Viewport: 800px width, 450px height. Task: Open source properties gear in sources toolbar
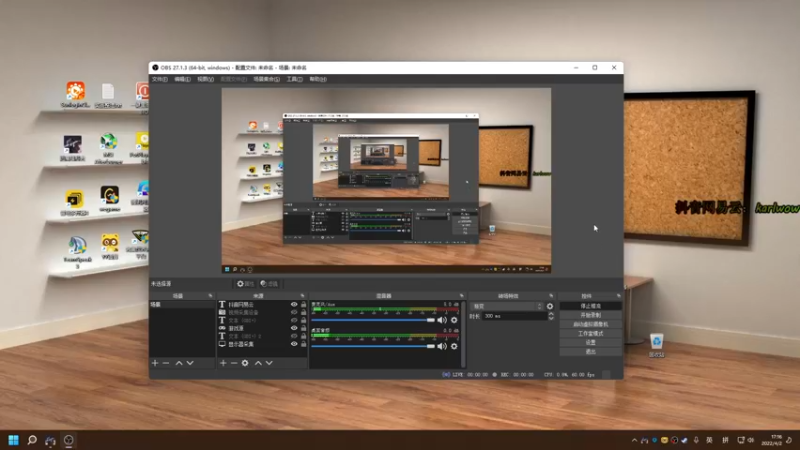[245, 363]
